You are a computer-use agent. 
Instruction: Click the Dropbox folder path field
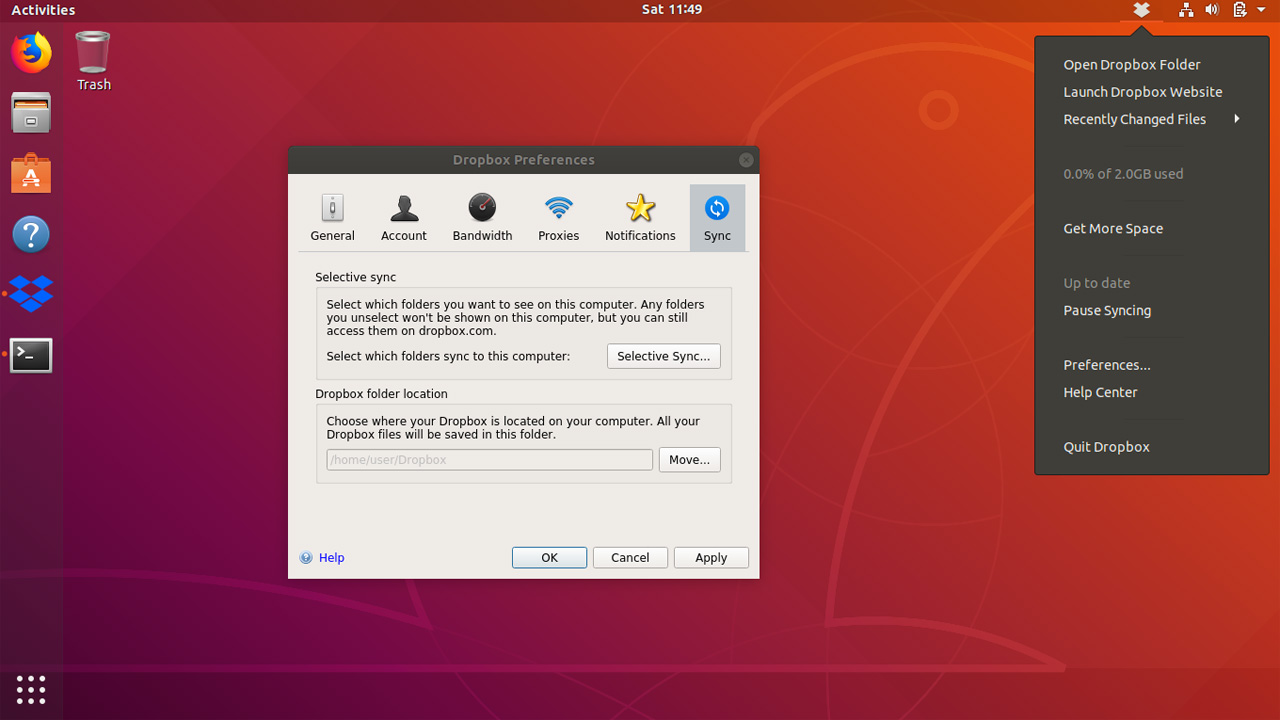[x=489, y=460]
